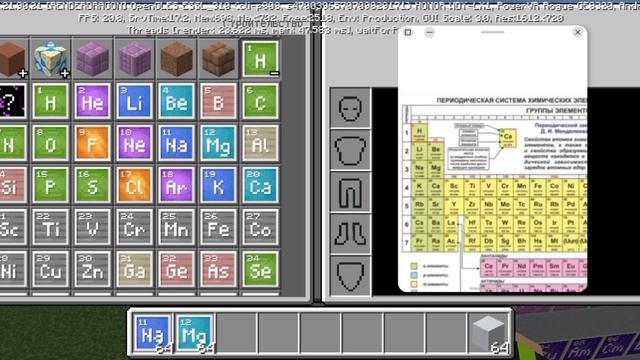Choose the Argon element block

click(176, 185)
